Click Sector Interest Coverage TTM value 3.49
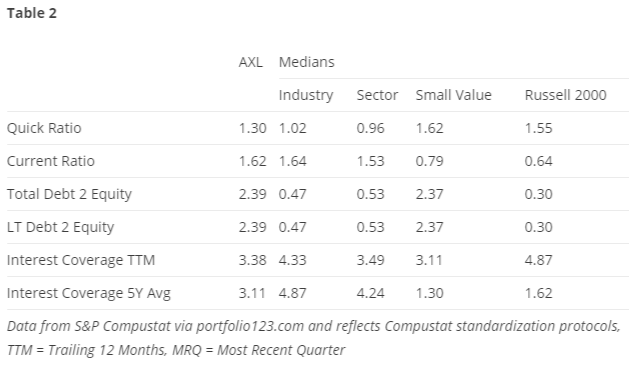The image size is (629, 365). [x=370, y=260]
